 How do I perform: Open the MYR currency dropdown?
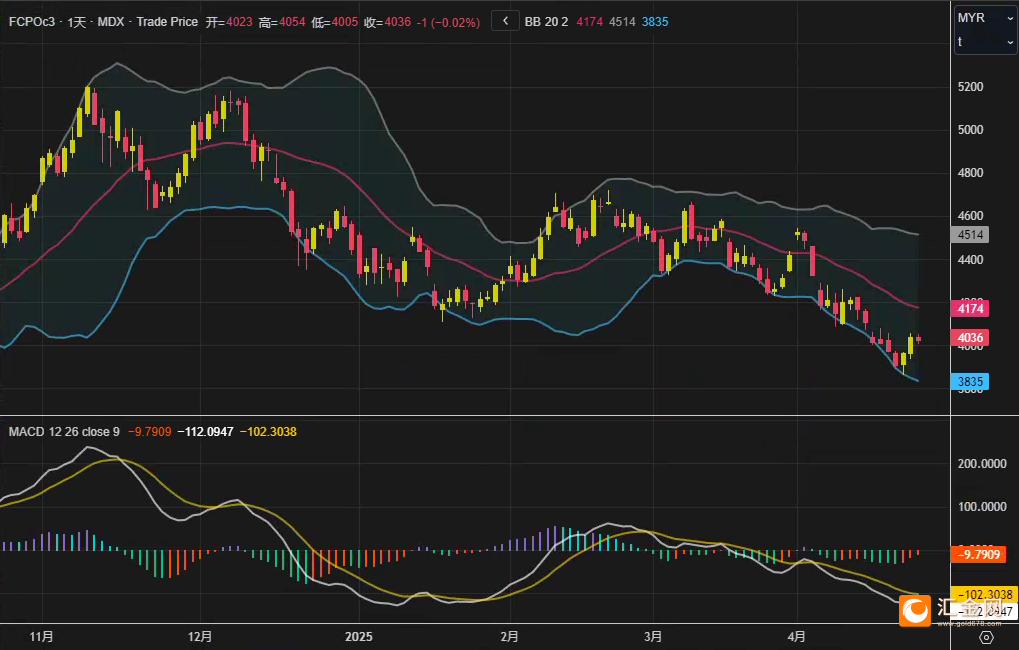(983, 18)
